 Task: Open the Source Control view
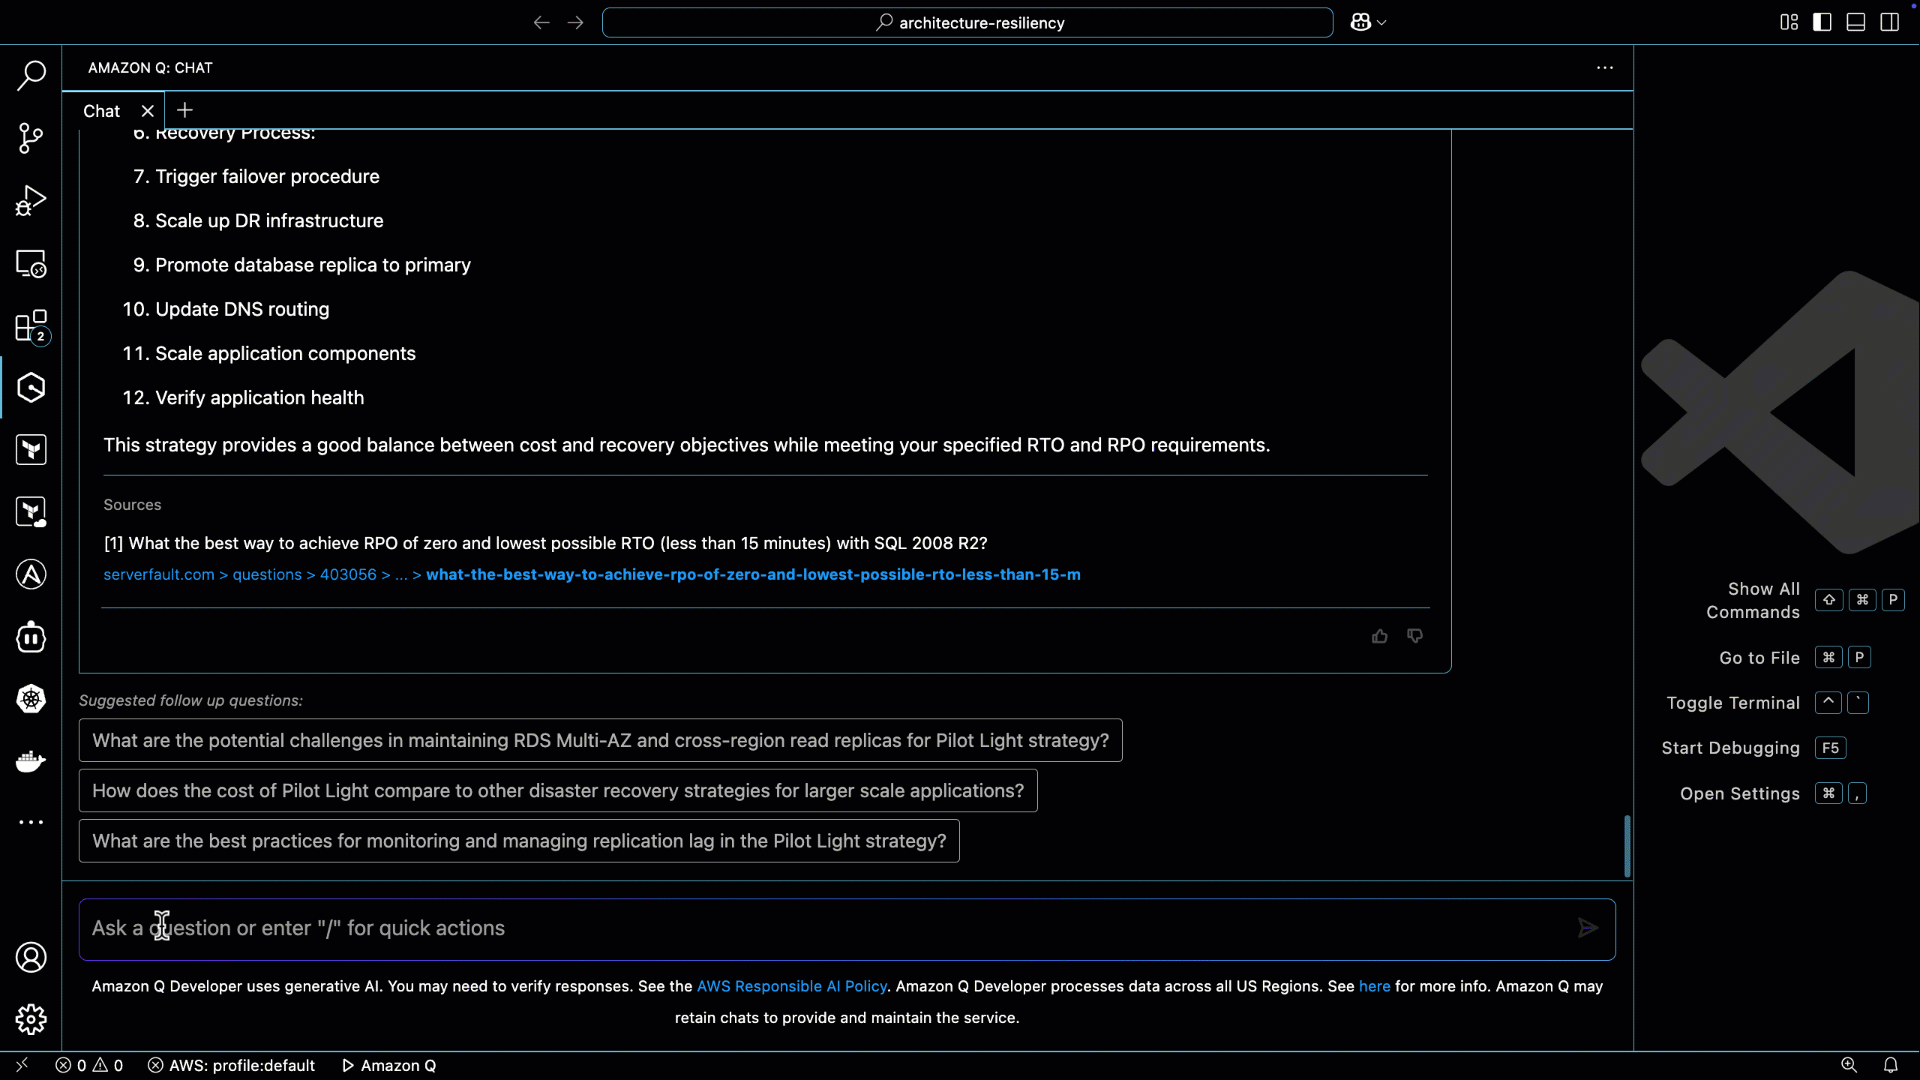click(31, 138)
